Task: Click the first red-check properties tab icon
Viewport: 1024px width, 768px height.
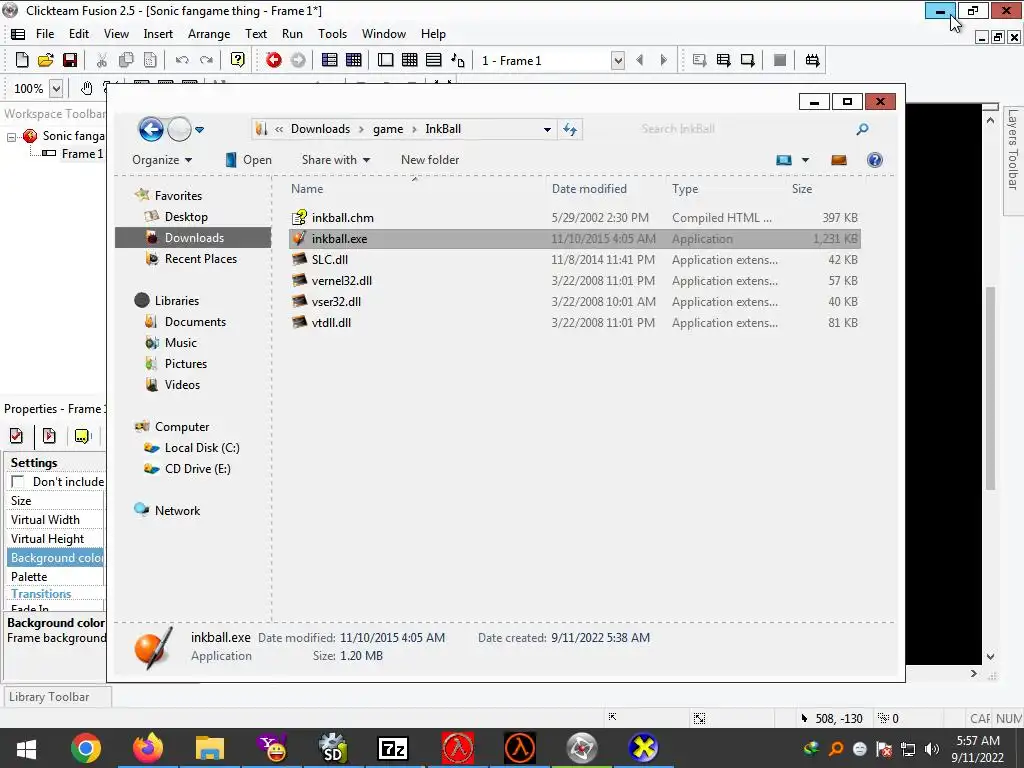Action: [17, 436]
